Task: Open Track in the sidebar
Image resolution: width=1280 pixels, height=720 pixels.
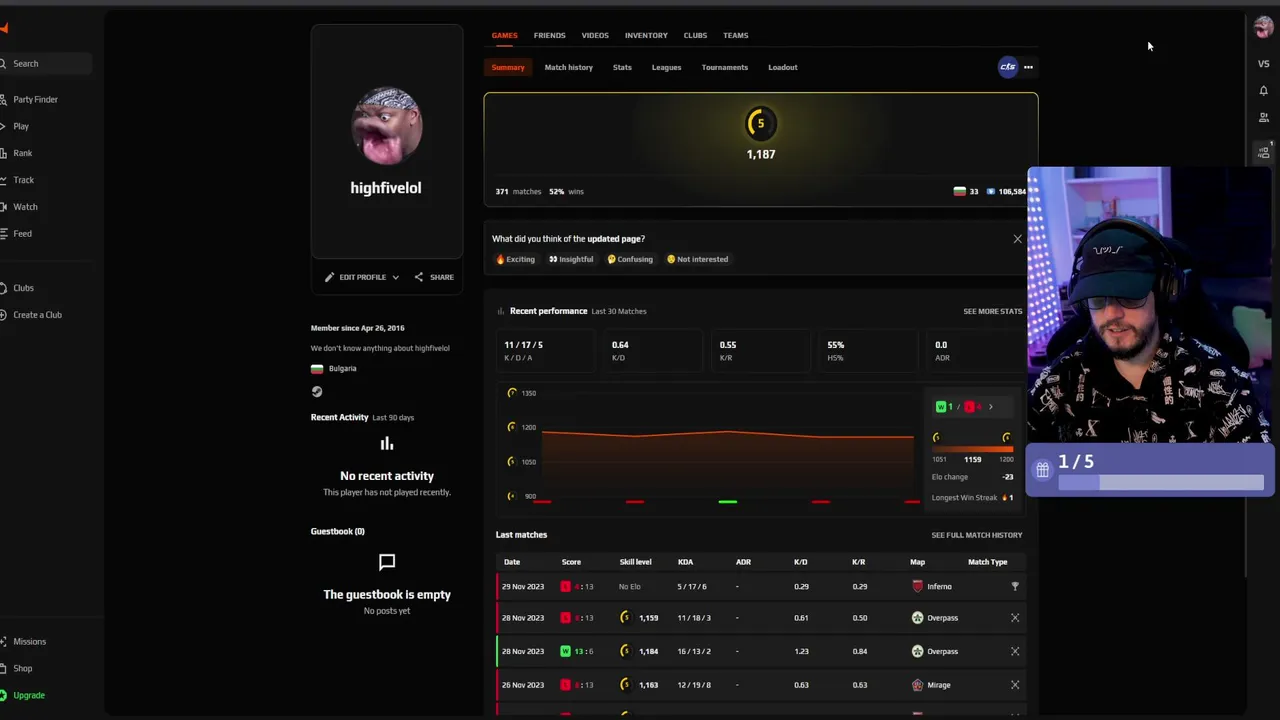Action: point(23,181)
